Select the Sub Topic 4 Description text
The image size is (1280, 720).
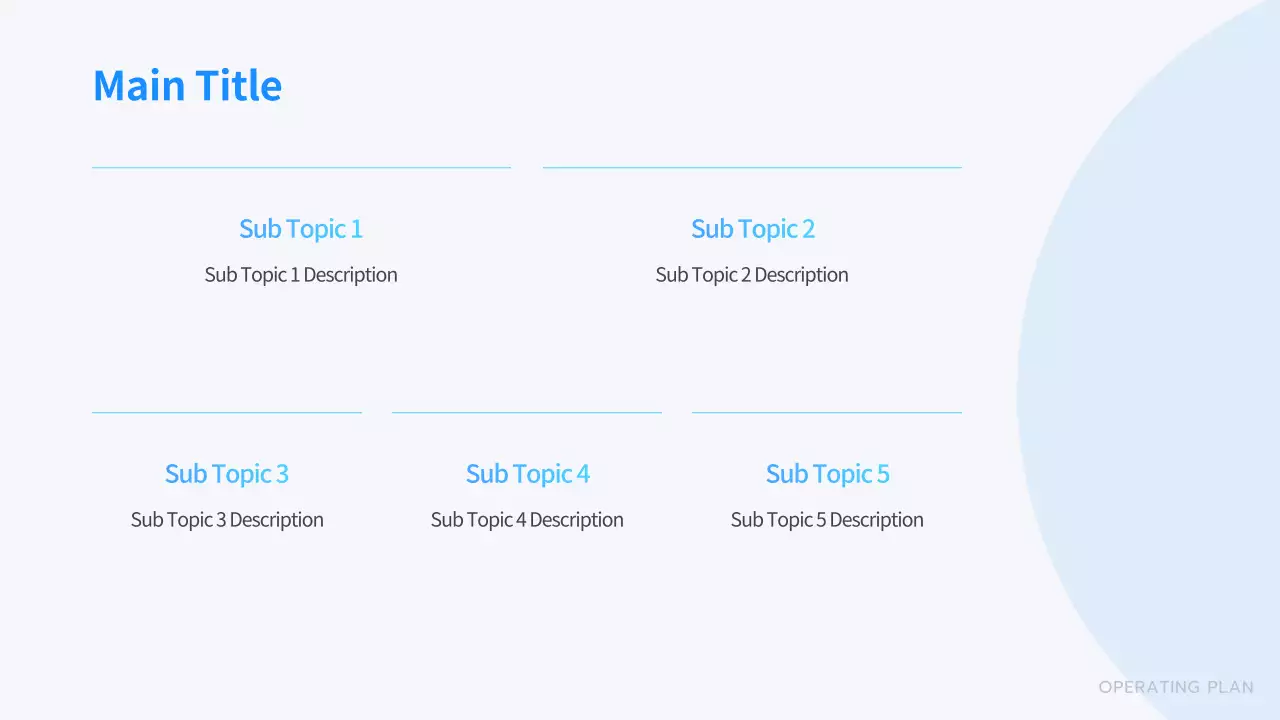click(x=527, y=520)
